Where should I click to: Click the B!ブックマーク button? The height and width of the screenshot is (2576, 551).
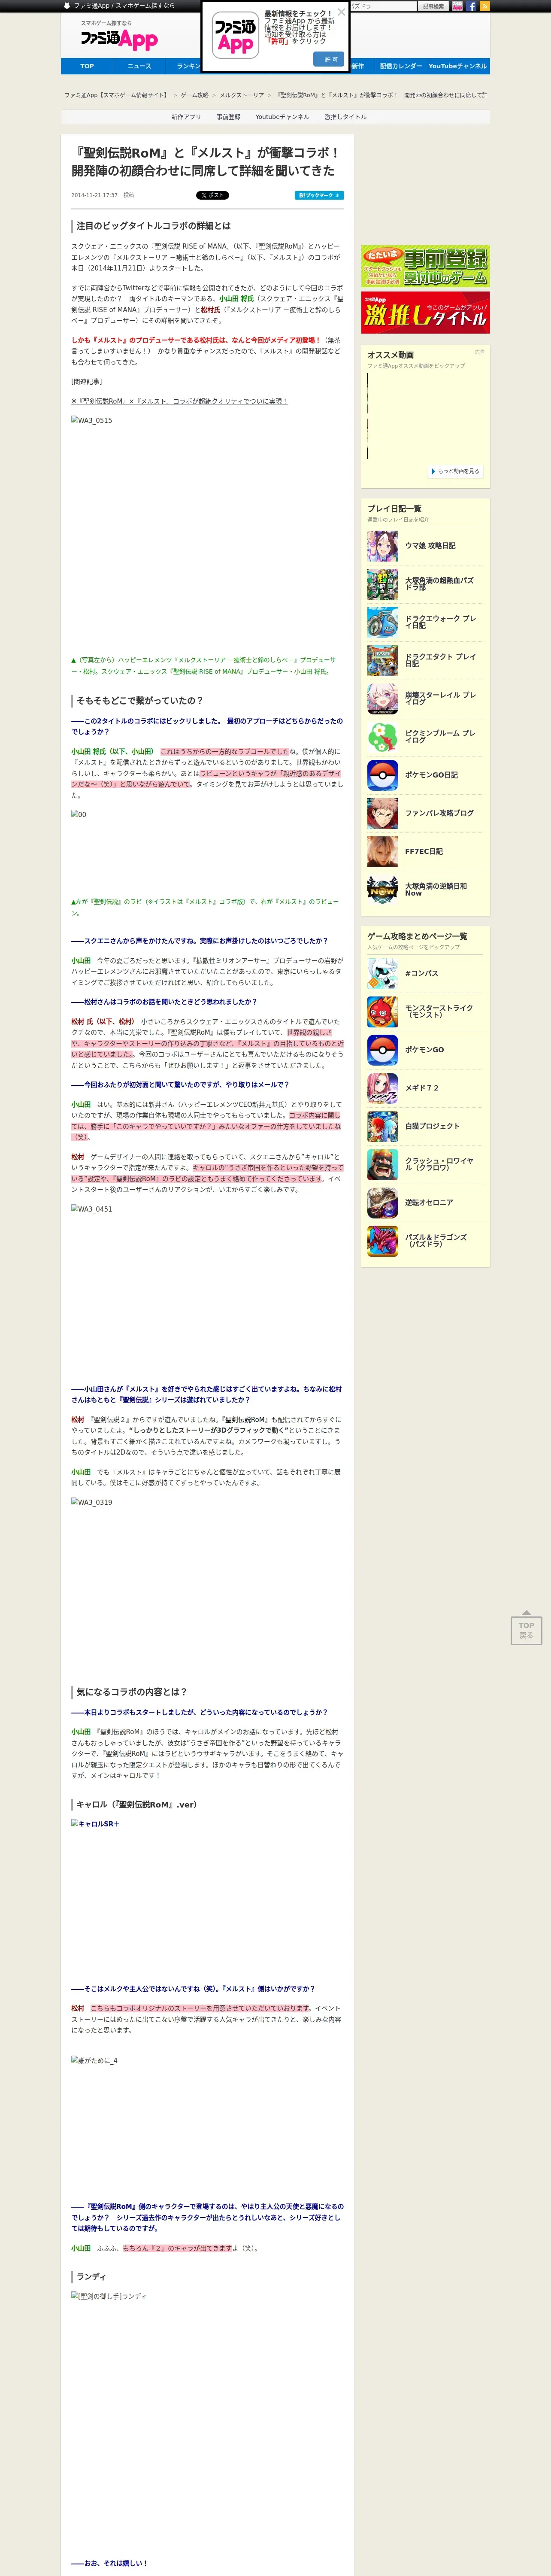[x=319, y=195]
